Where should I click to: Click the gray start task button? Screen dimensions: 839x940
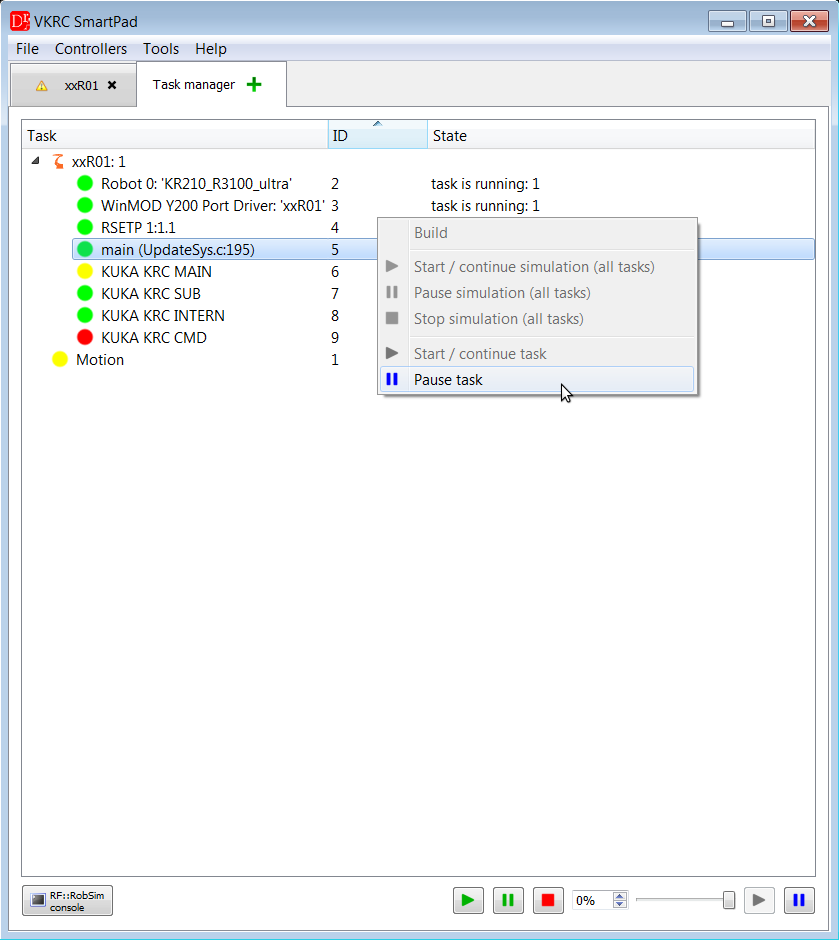(x=759, y=900)
